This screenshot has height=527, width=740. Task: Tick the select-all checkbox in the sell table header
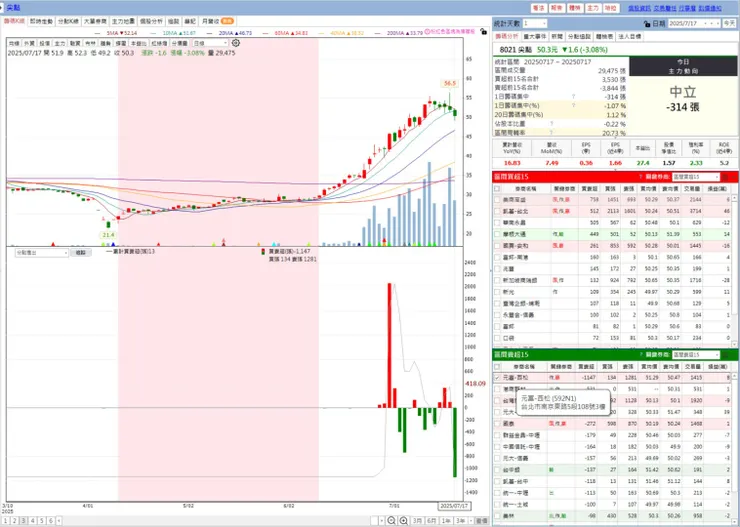click(497, 366)
